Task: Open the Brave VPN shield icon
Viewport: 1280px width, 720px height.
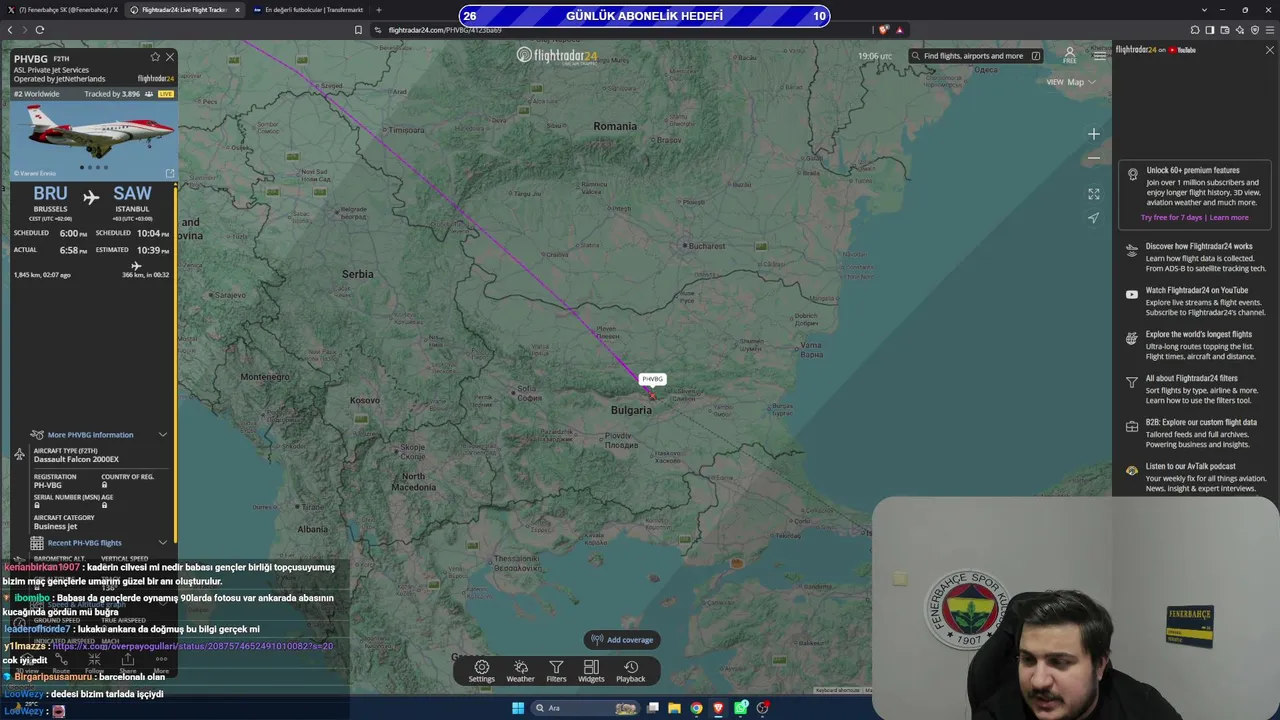Action: pos(1255,30)
